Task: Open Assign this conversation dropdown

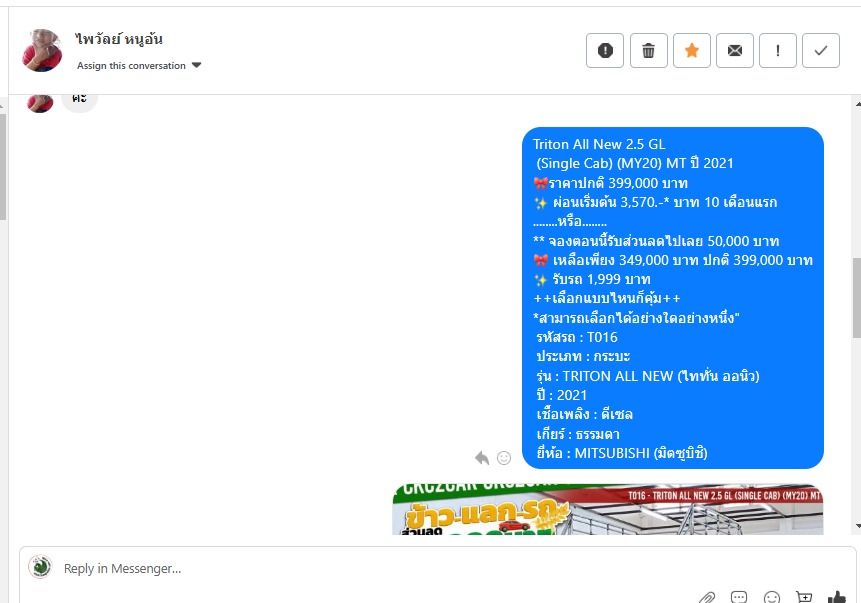Action: click(139, 65)
